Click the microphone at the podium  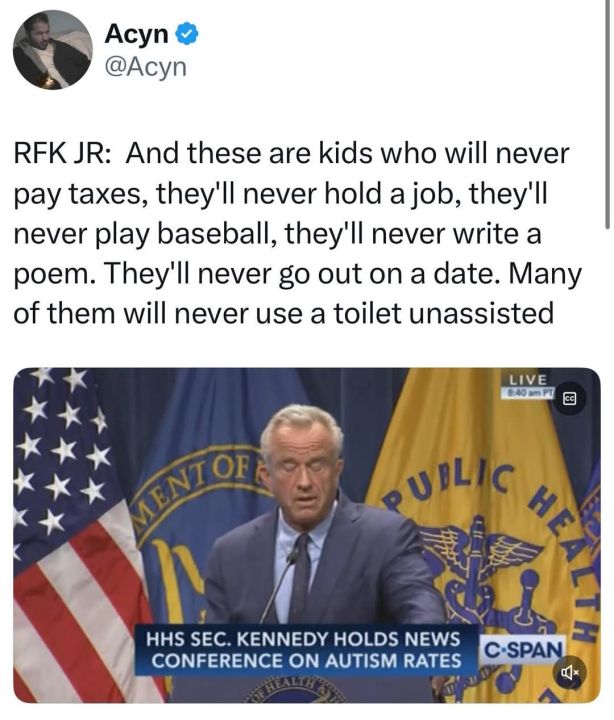(290, 560)
